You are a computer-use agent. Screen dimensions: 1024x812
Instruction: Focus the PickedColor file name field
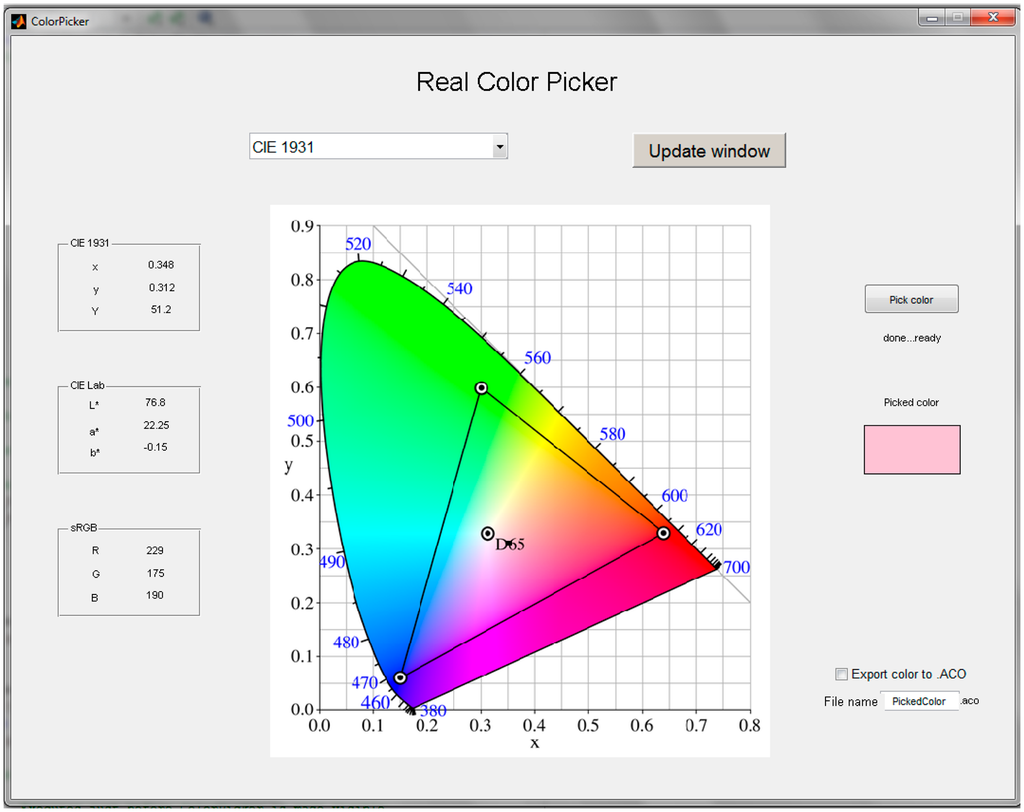[919, 701]
